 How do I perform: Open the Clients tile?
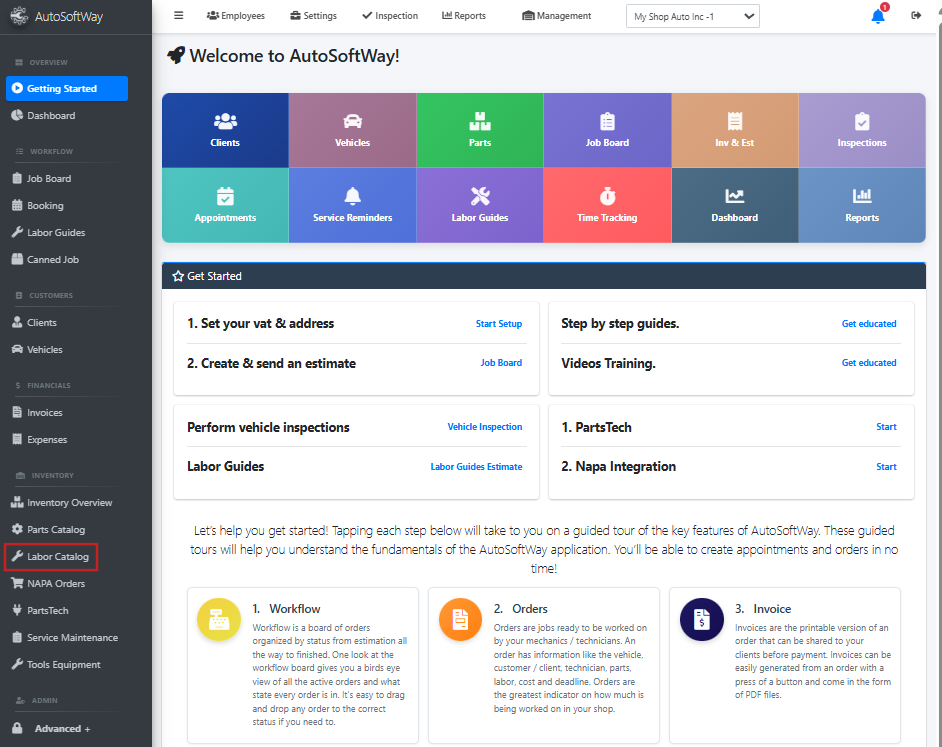[x=225, y=130]
